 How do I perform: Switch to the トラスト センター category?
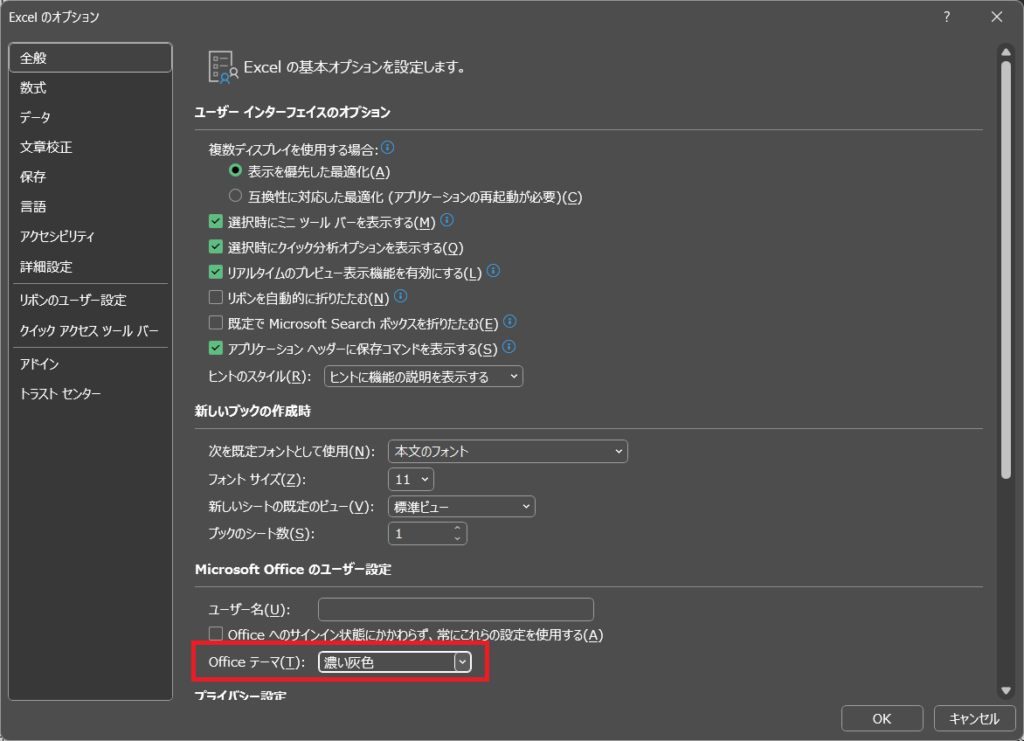[61, 394]
